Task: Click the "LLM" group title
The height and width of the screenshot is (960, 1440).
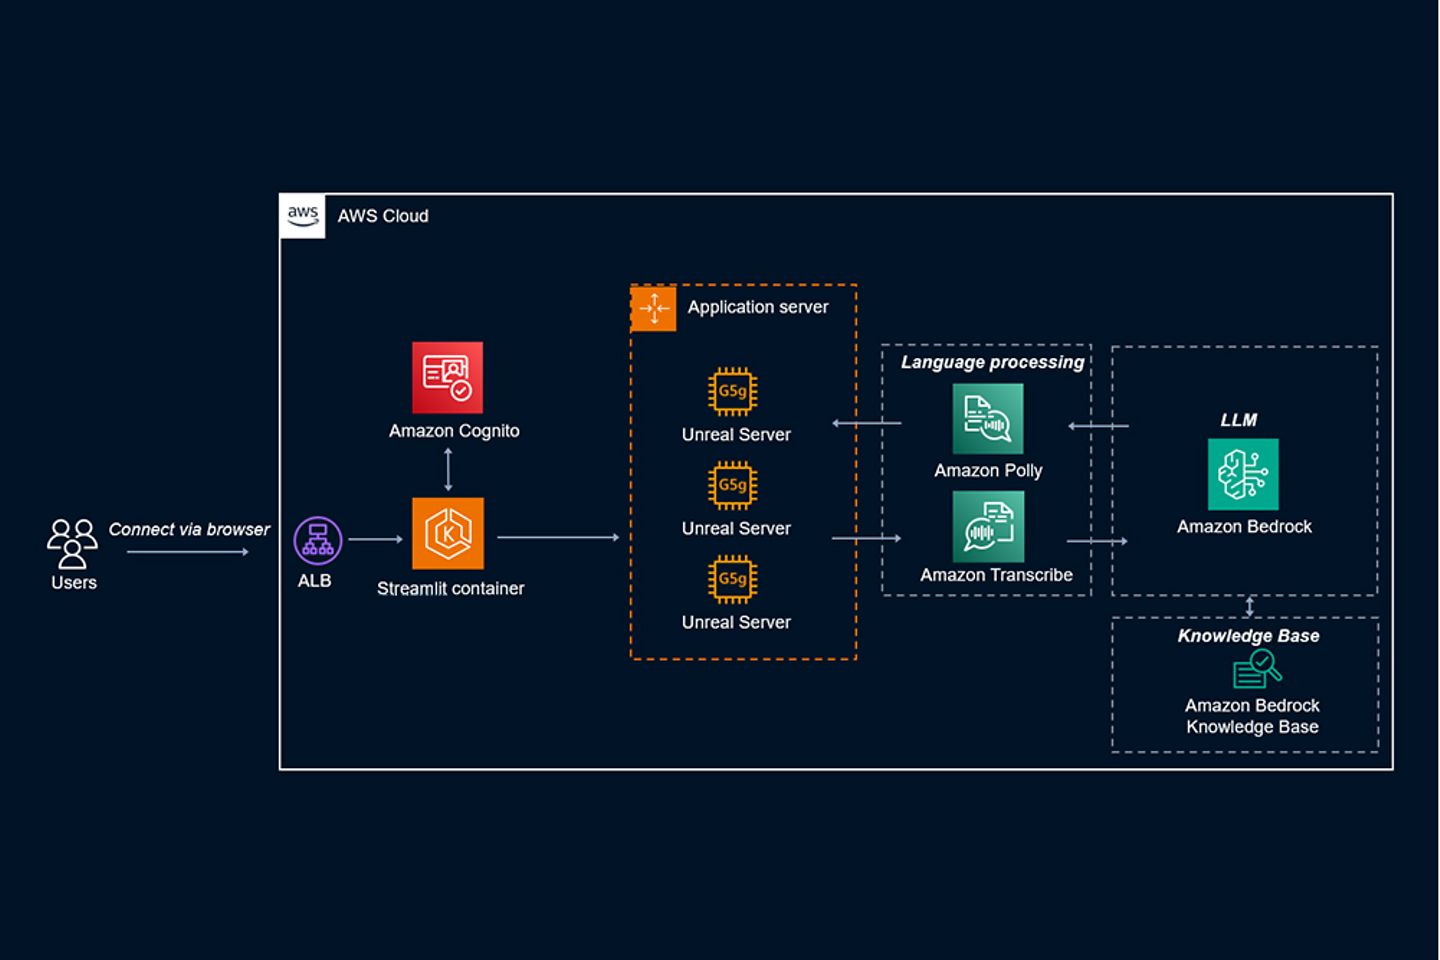Action: tap(1238, 420)
